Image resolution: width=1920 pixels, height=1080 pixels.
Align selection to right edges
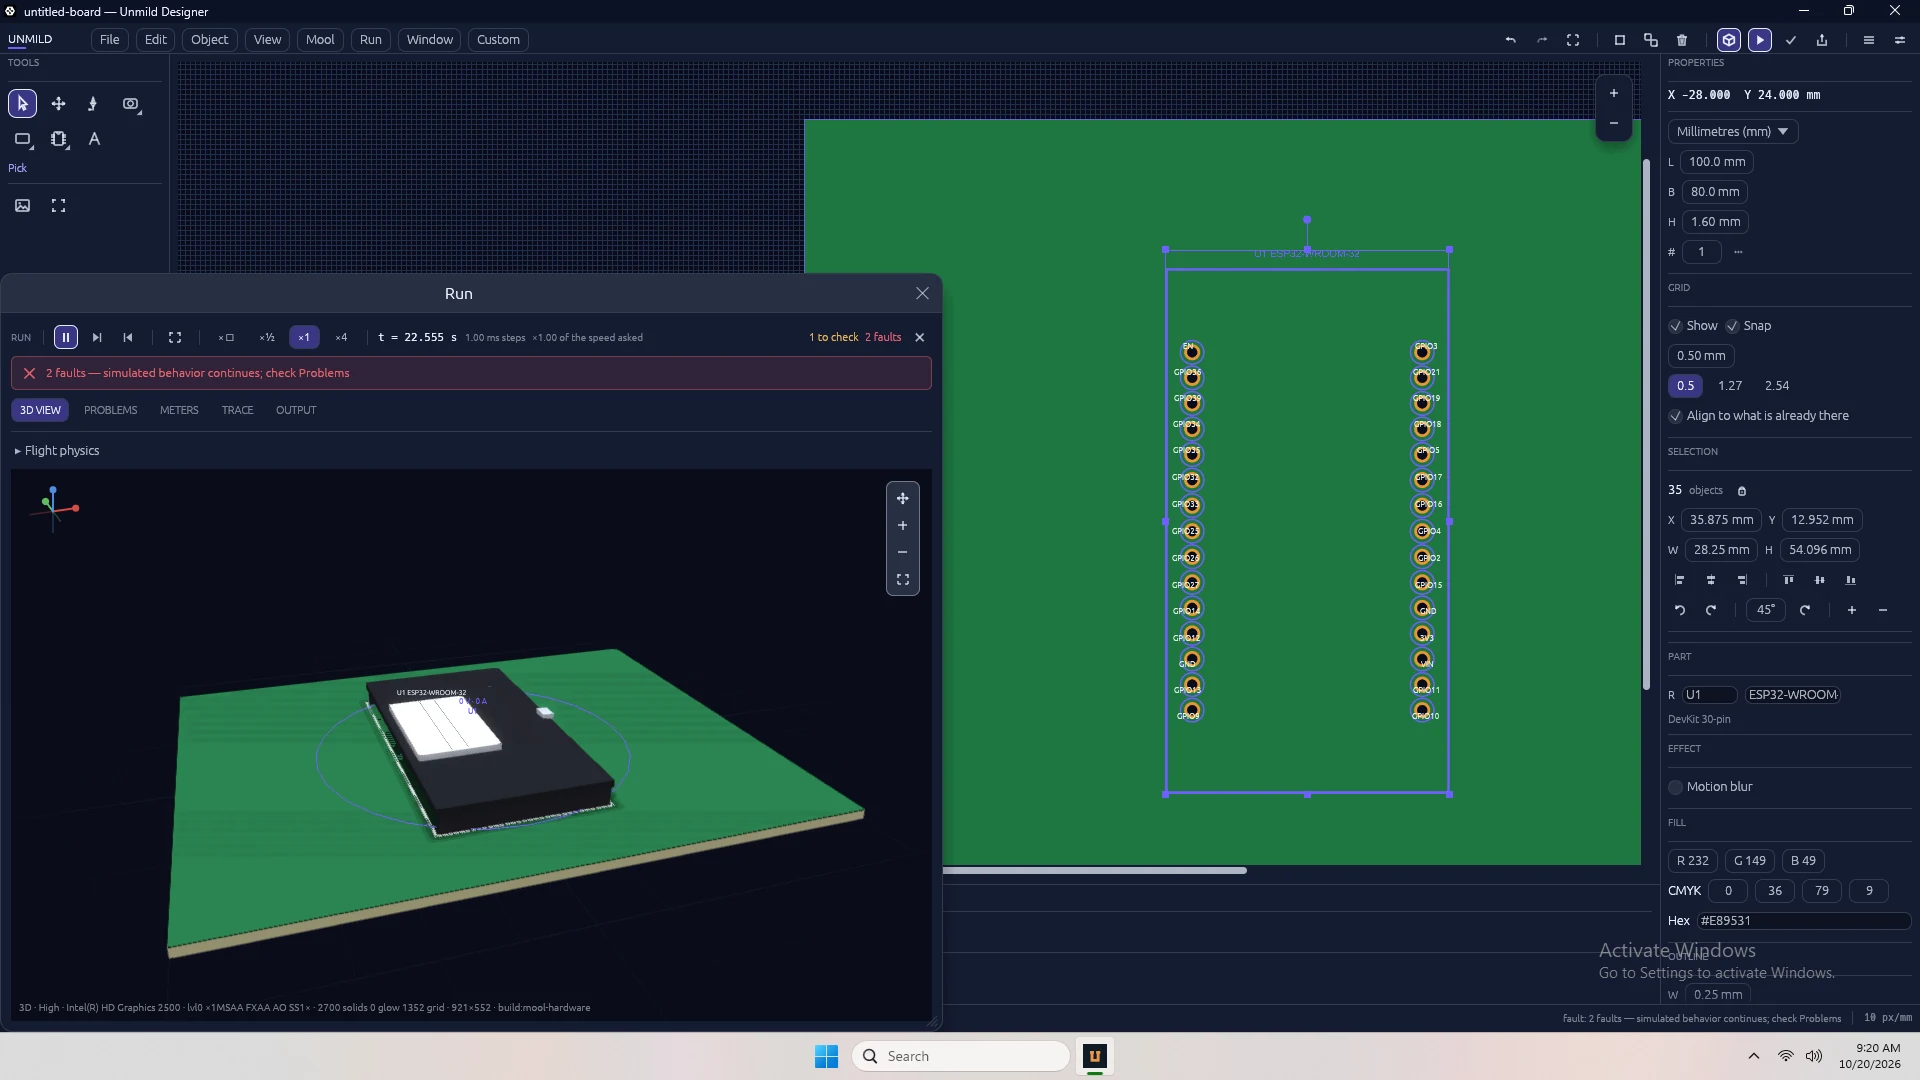click(1742, 580)
